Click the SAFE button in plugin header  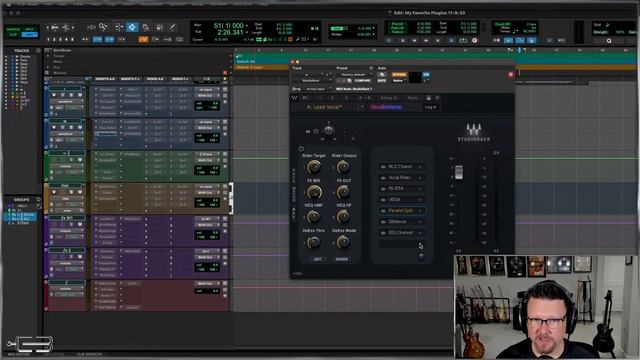[382, 81]
